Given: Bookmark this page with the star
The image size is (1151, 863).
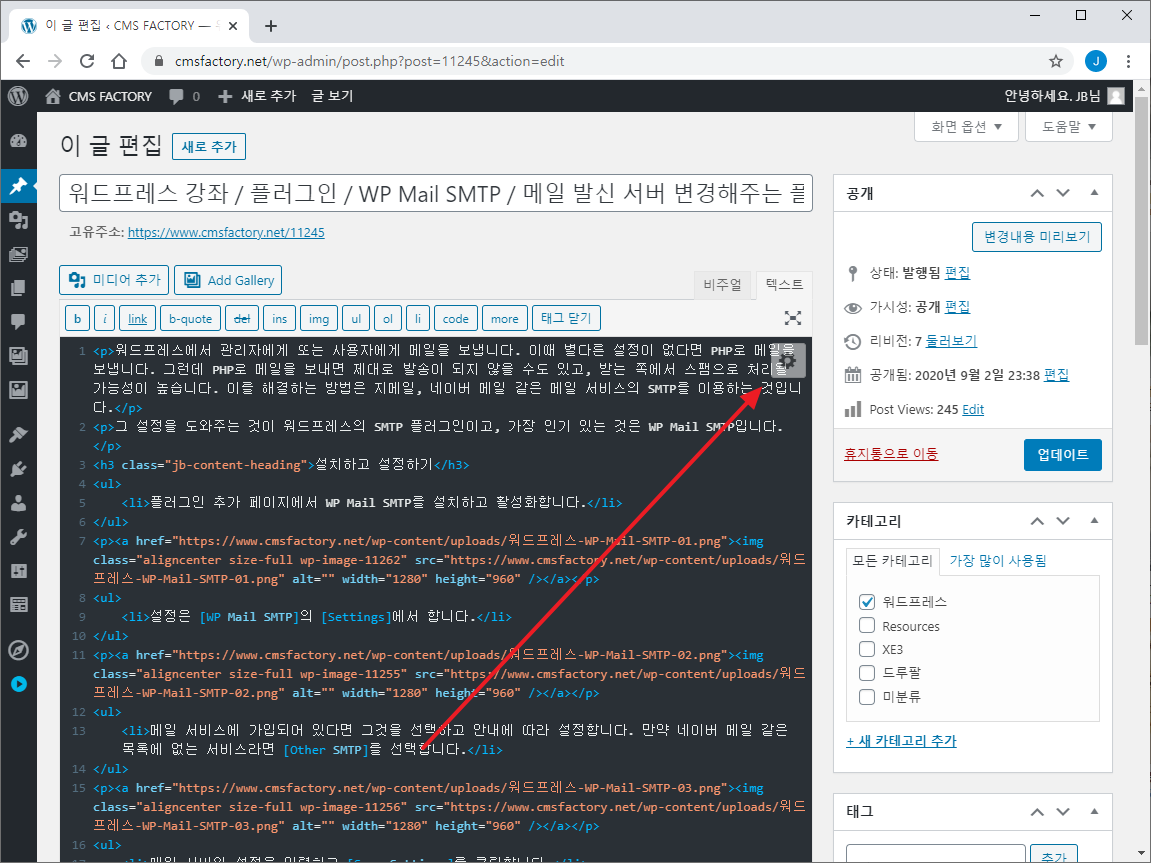Looking at the screenshot, I should 1056,61.
